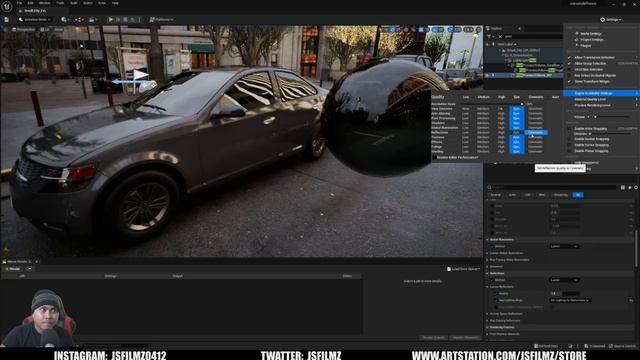
Task: Clear the Outliner search with X icon
Action: pyautogui.click(x=500, y=36)
